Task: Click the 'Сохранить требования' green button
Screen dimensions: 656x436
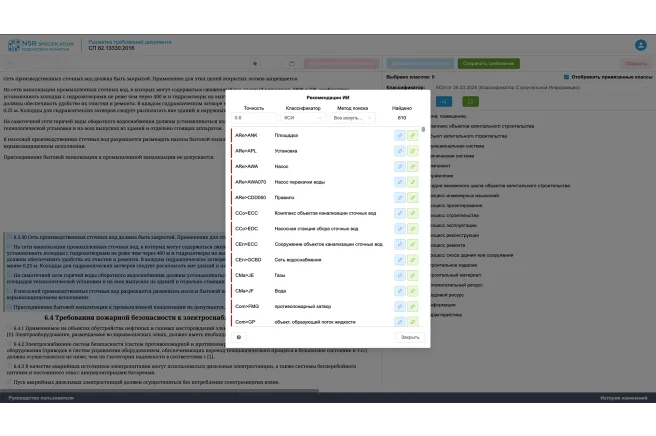Action: tap(488, 63)
